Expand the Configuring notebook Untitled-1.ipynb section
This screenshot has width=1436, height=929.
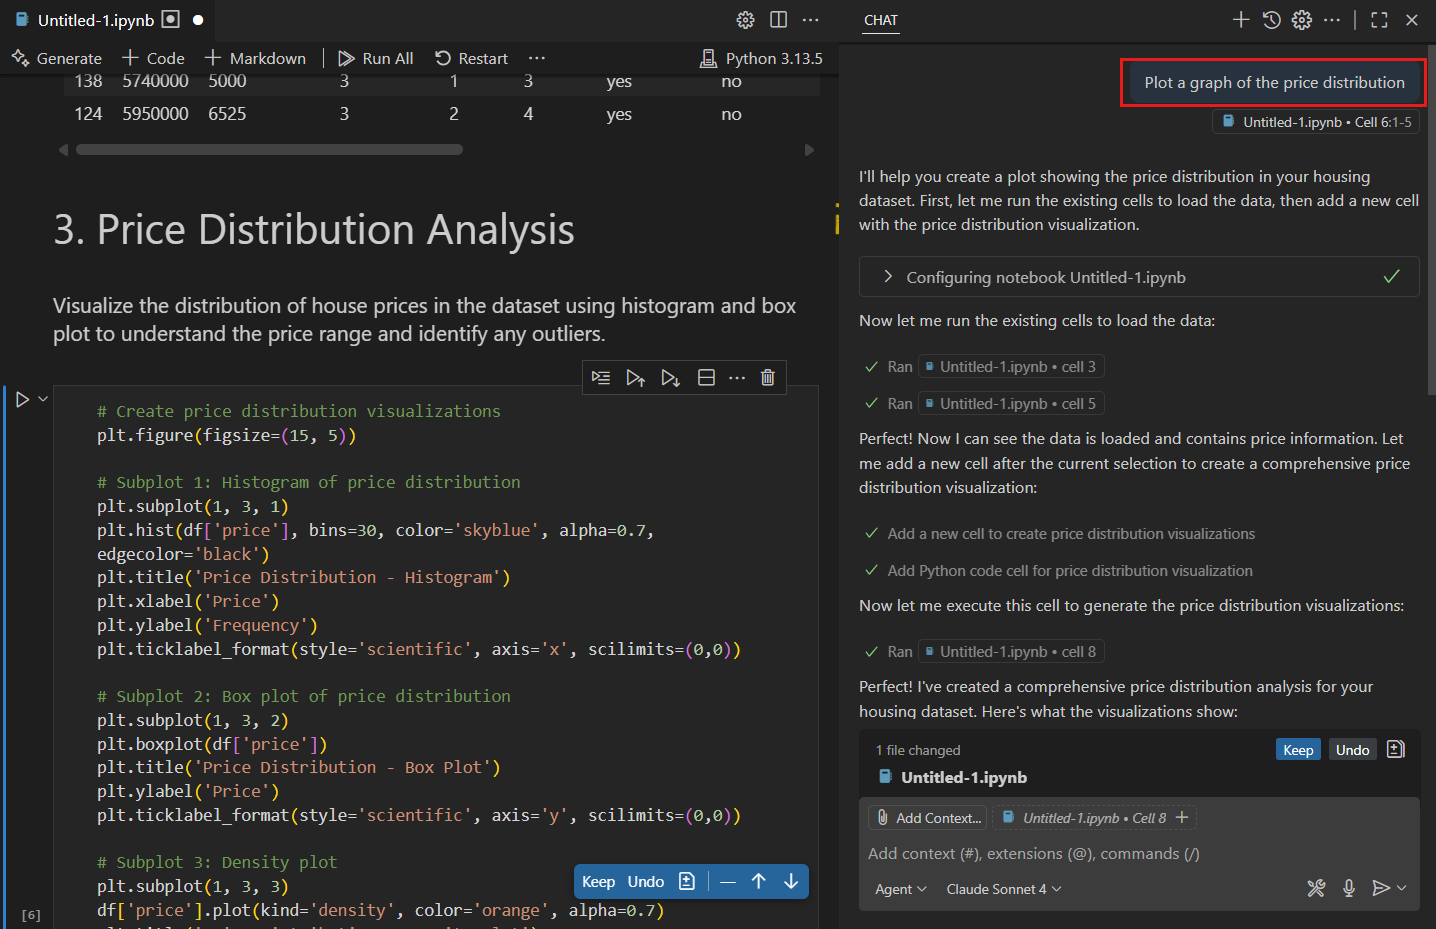point(887,276)
